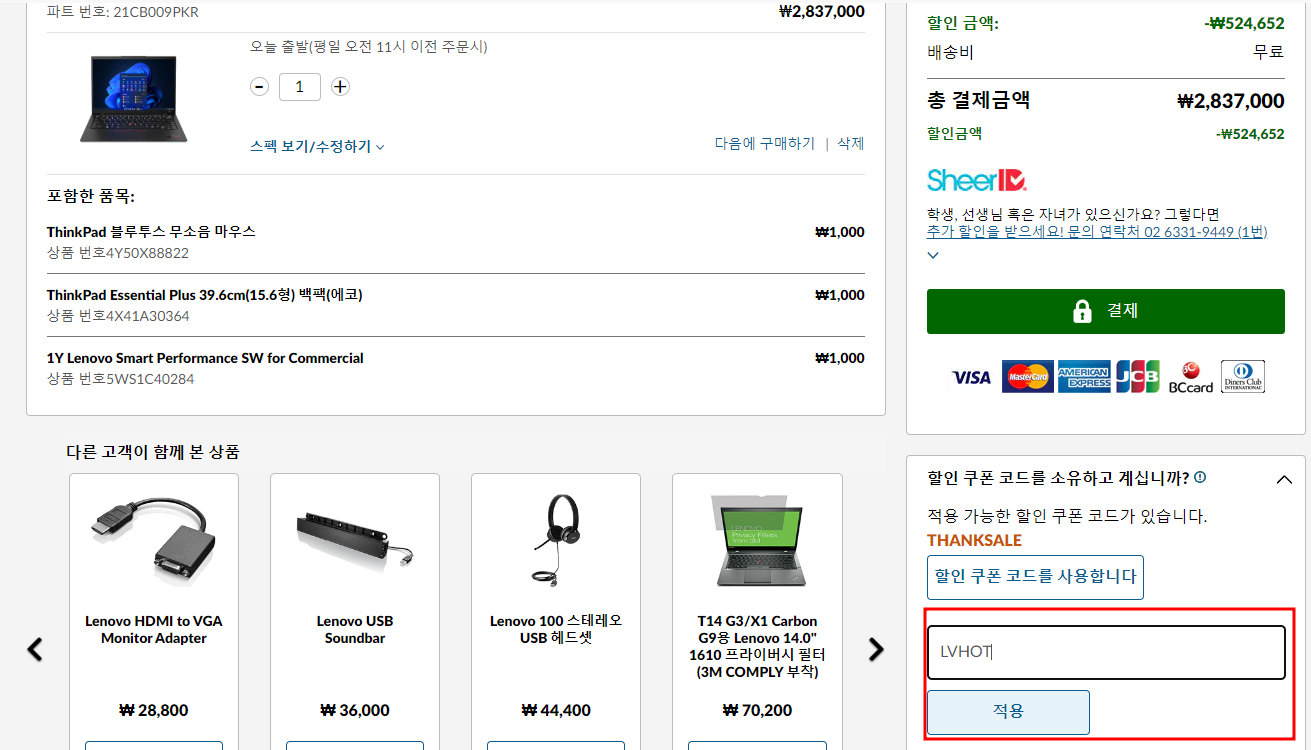The image size is (1311, 750).
Task: Click the lock icon on checkout button
Action: [x=1082, y=311]
